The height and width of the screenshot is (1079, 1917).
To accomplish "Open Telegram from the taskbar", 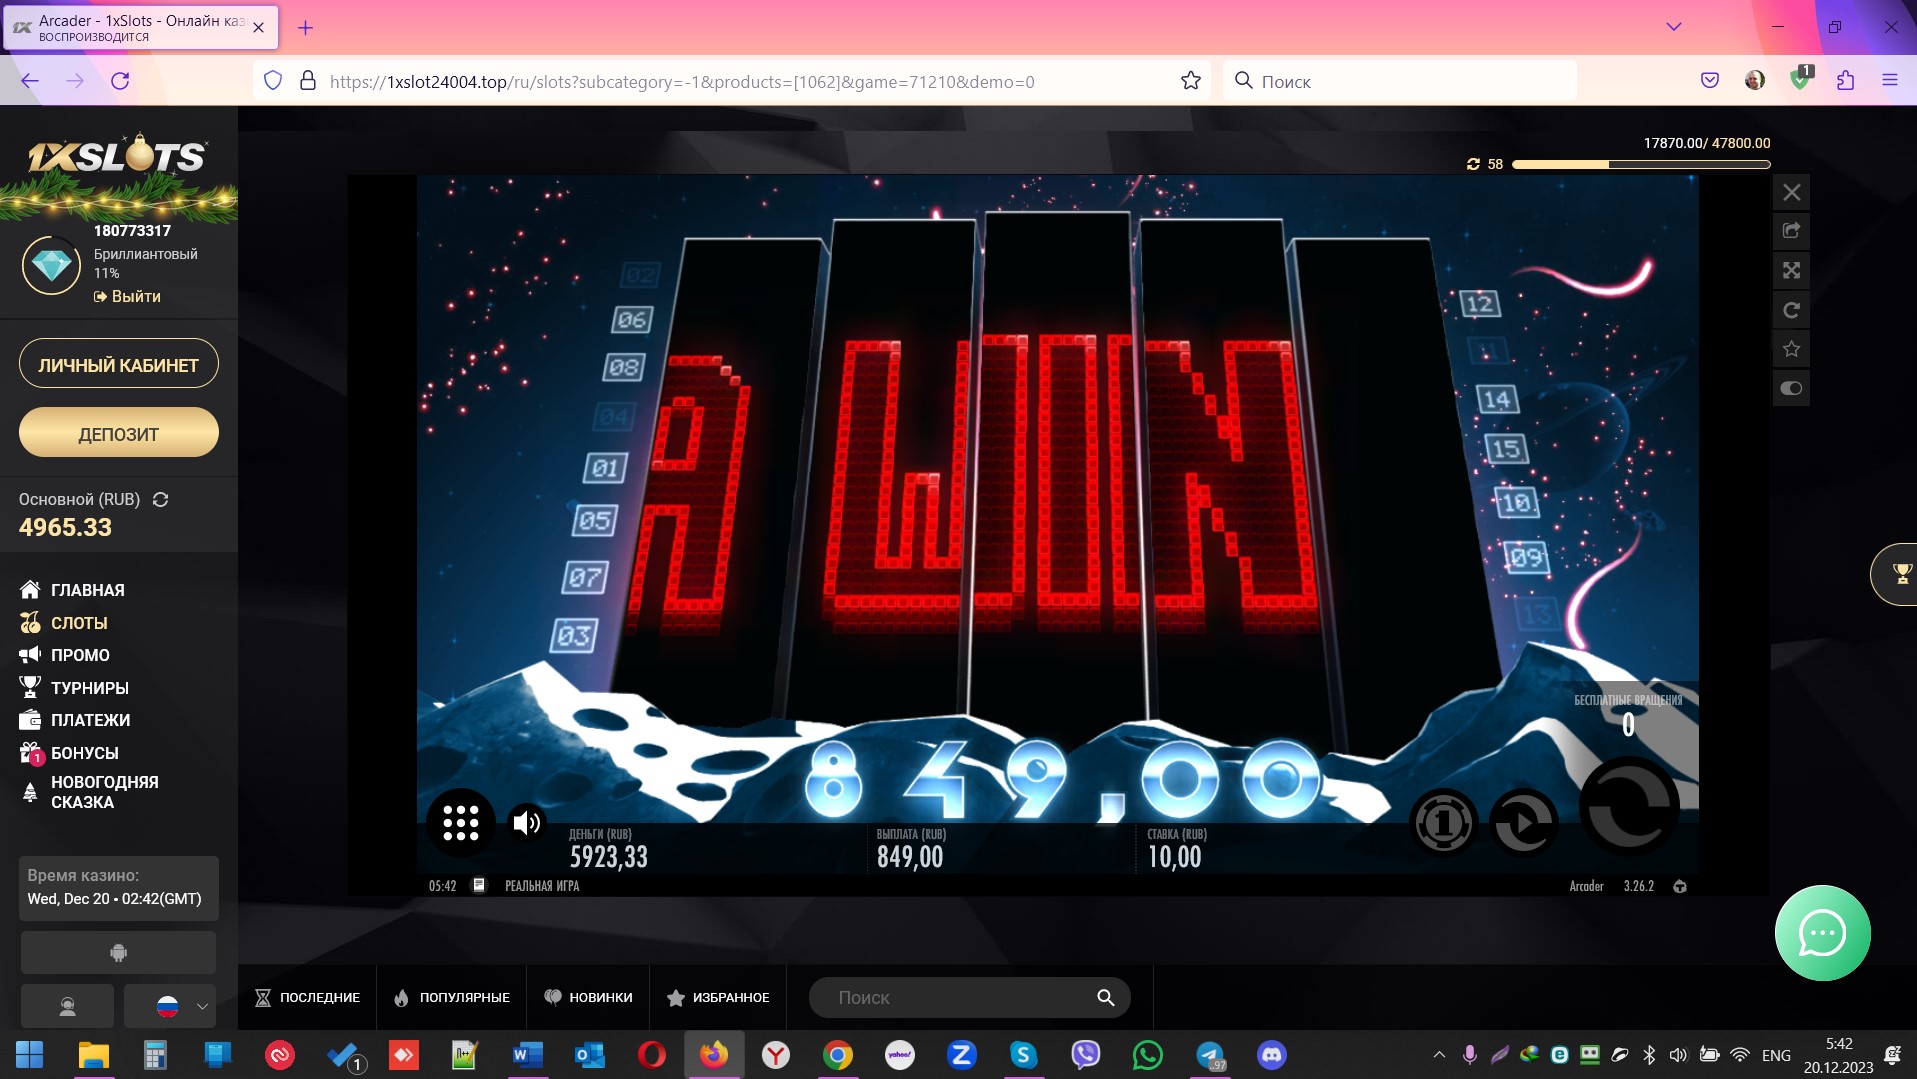I will click(1210, 1054).
